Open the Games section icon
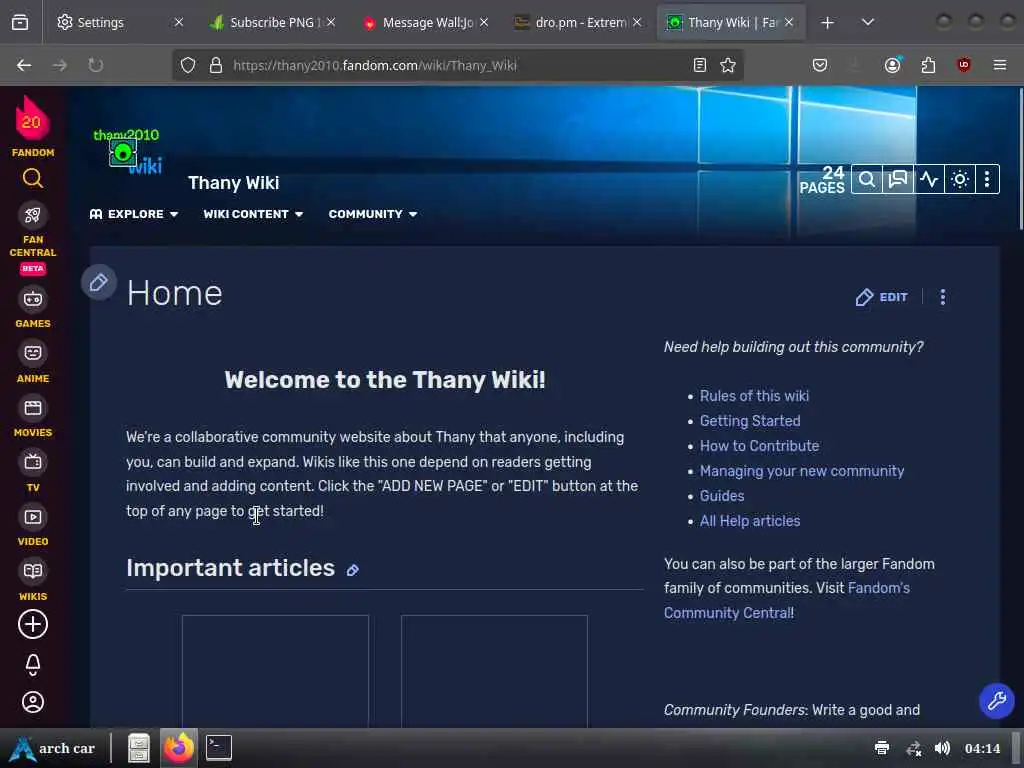Viewport: 1024px width, 768px height. tap(33, 299)
